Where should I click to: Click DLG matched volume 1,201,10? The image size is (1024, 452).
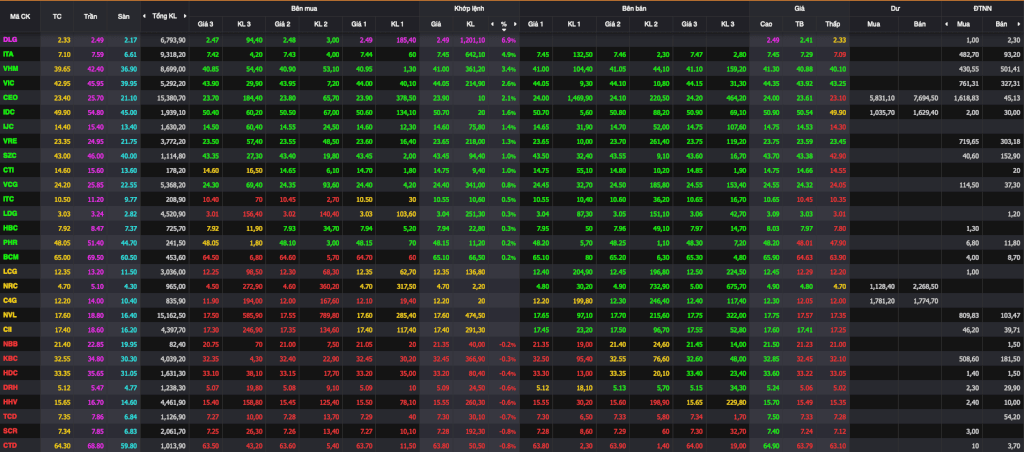(x=471, y=40)
